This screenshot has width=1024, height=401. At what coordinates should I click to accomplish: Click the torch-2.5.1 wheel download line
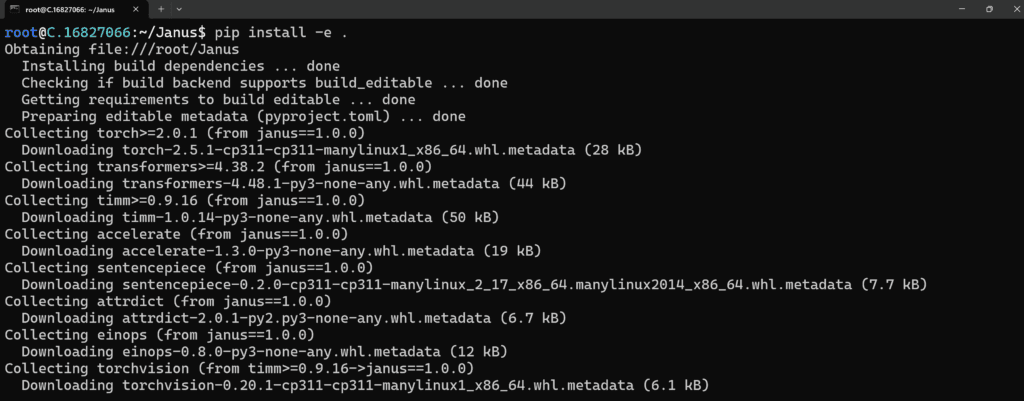(x=332, y=150)
